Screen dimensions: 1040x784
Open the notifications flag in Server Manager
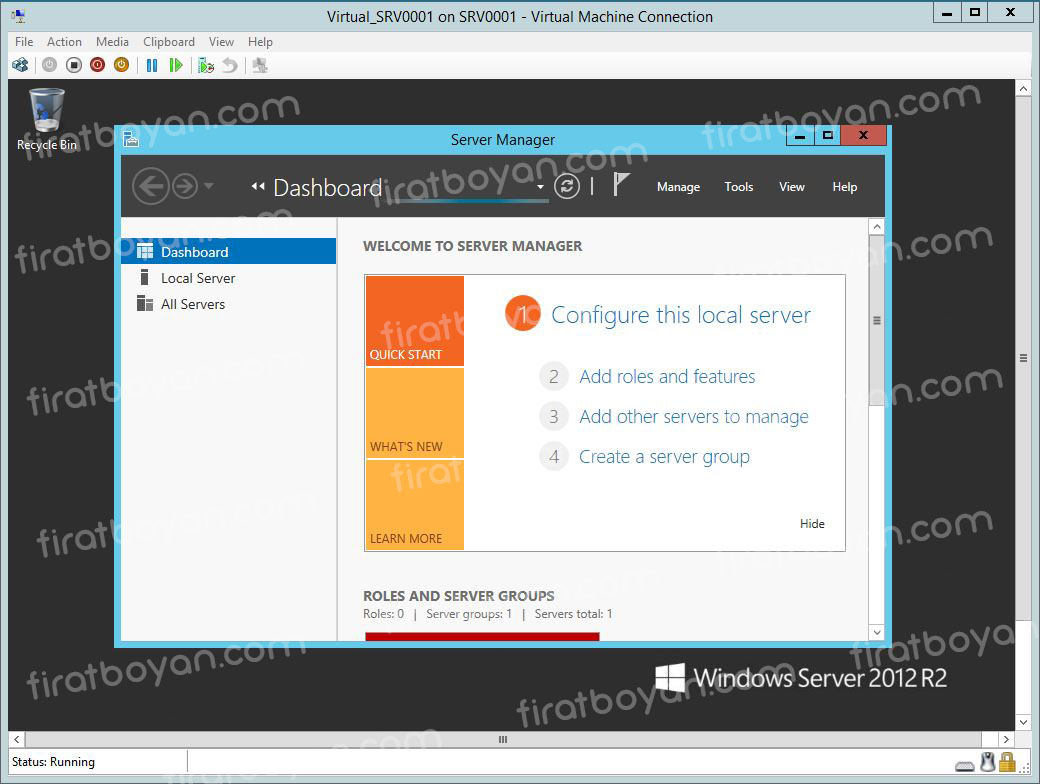coord(620,184)
